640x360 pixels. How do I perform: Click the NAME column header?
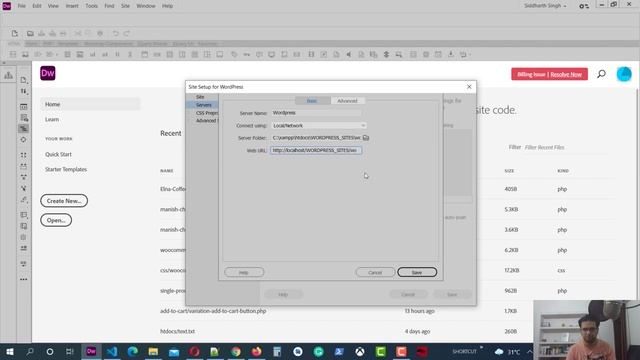[167, 171]
